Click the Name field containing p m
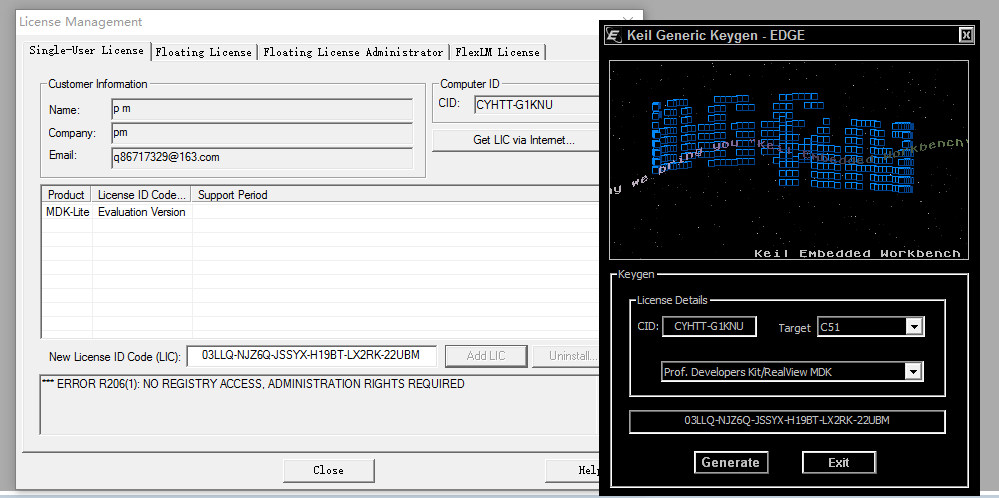Image resolution: width=999 pixels, height=498 pixels. click(262, 110)
